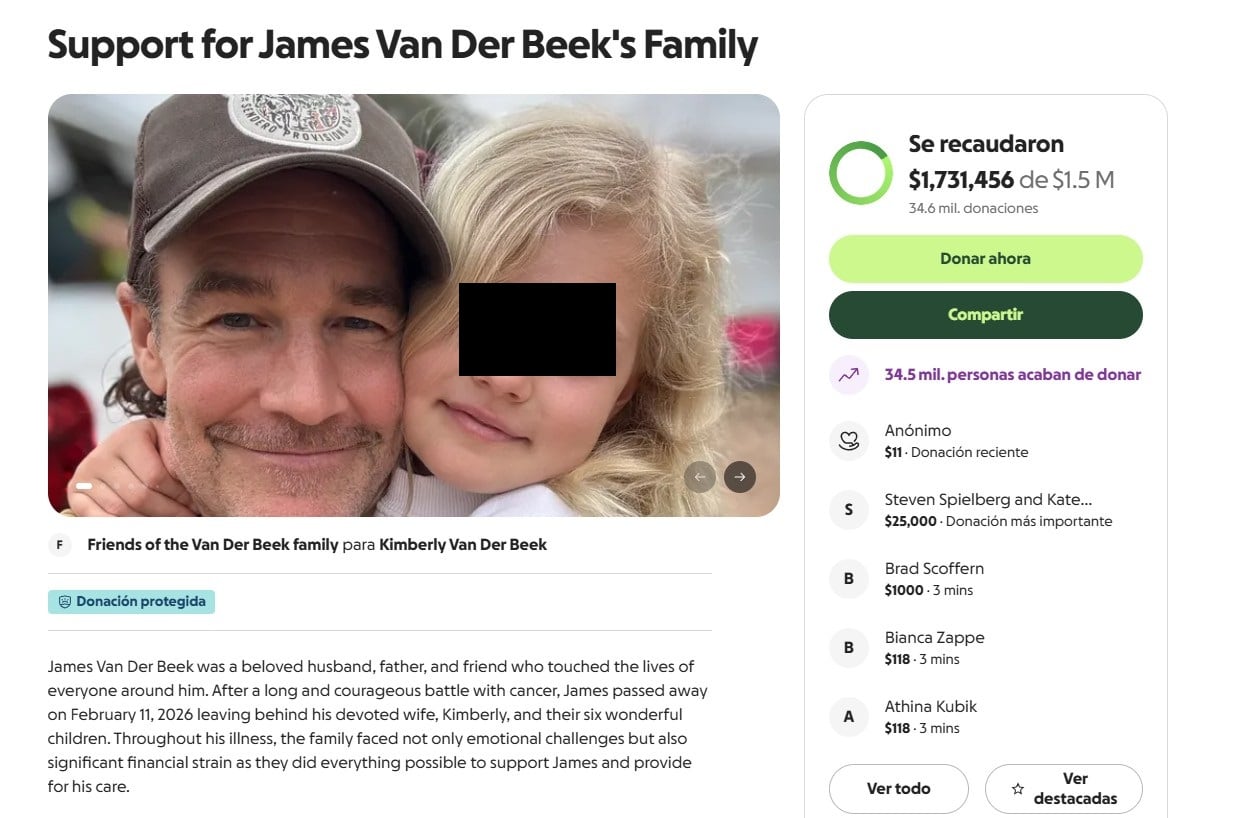
Task: Click the Compartir button
Action: tap(985, 314)
